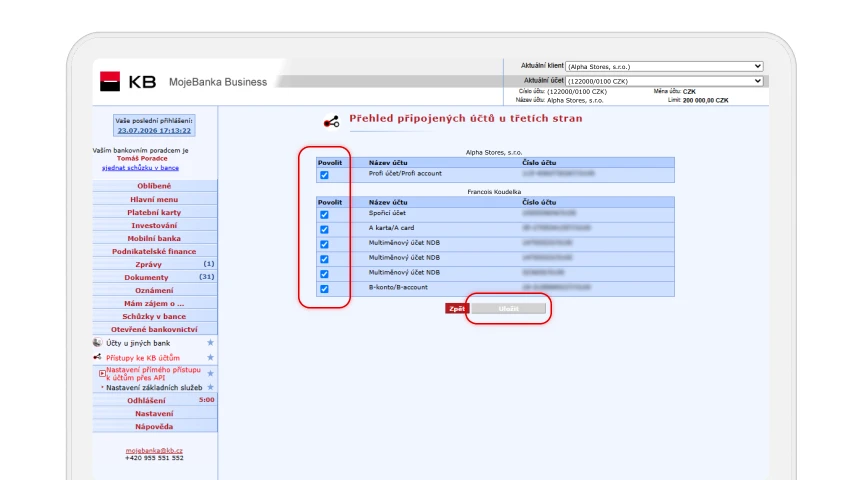The width and height of the screenshot is (864, 480).
Task: Open Nápověda help menu
Action: 154,427
